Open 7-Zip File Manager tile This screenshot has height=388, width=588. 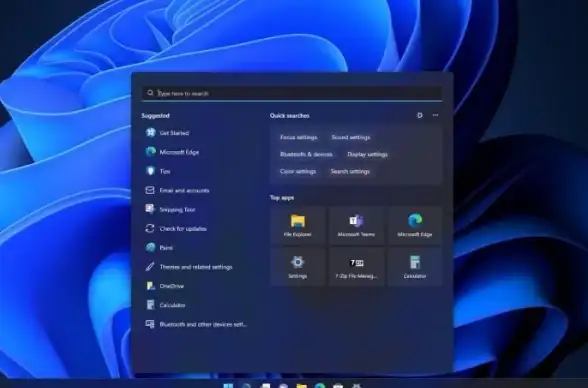[x=356, y=267]
